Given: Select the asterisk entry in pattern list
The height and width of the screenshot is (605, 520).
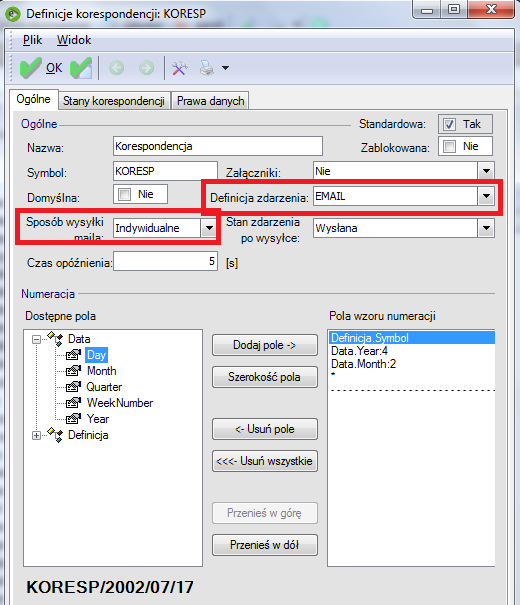Looking at the screenshot, I should [333, 374].
